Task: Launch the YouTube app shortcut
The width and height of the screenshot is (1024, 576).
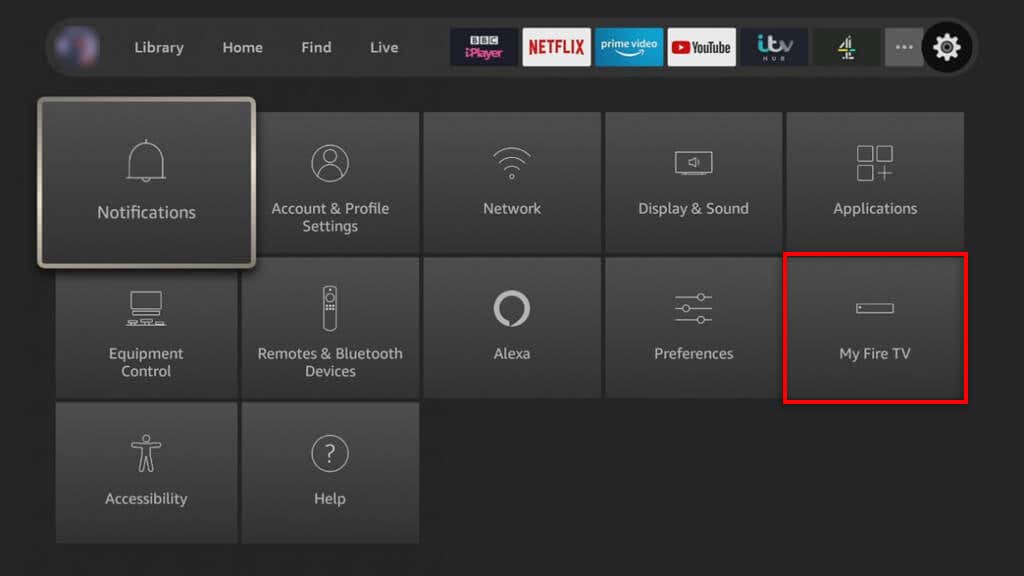Action: [x=701, y=47]
